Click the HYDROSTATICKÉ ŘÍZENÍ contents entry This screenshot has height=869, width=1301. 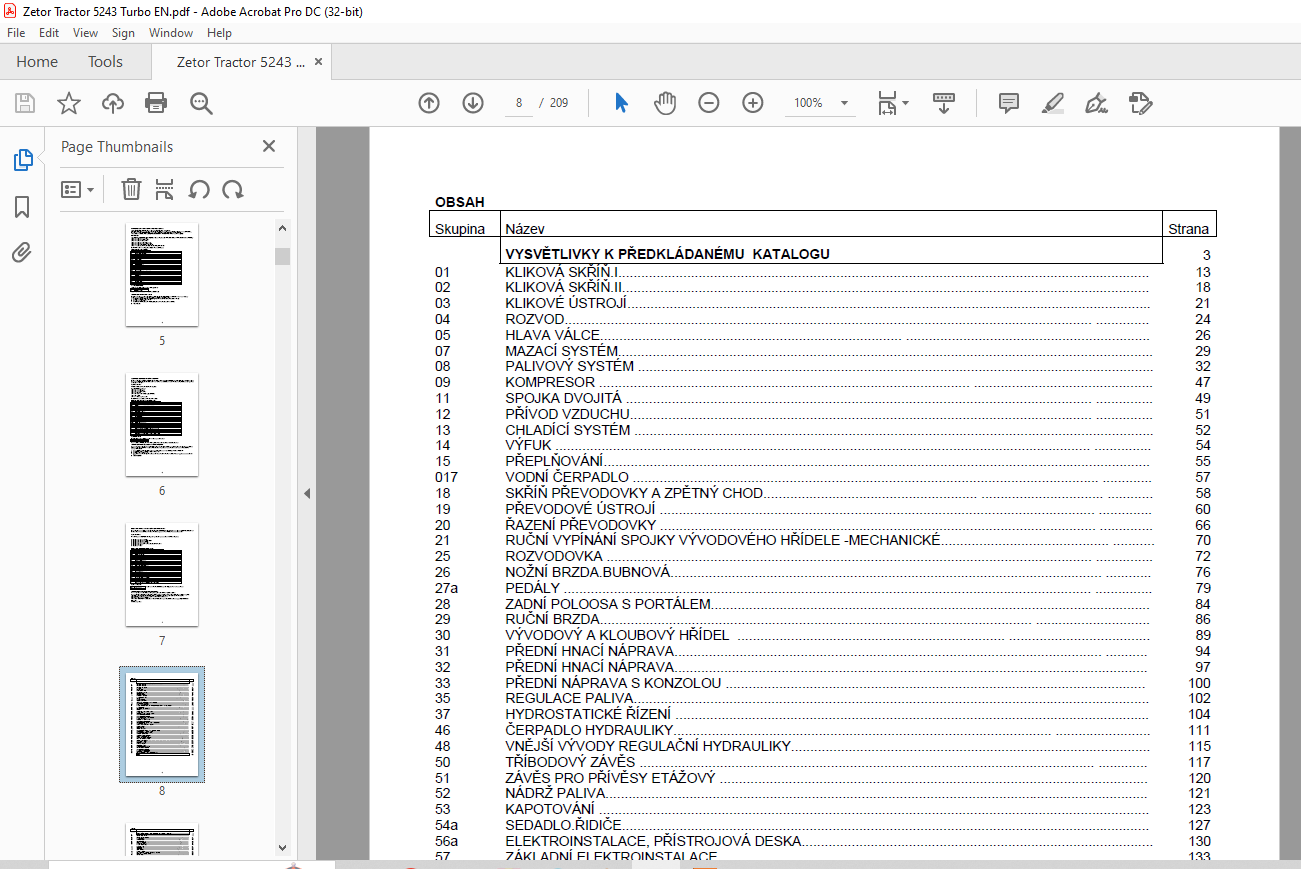(x=588, y=714)
